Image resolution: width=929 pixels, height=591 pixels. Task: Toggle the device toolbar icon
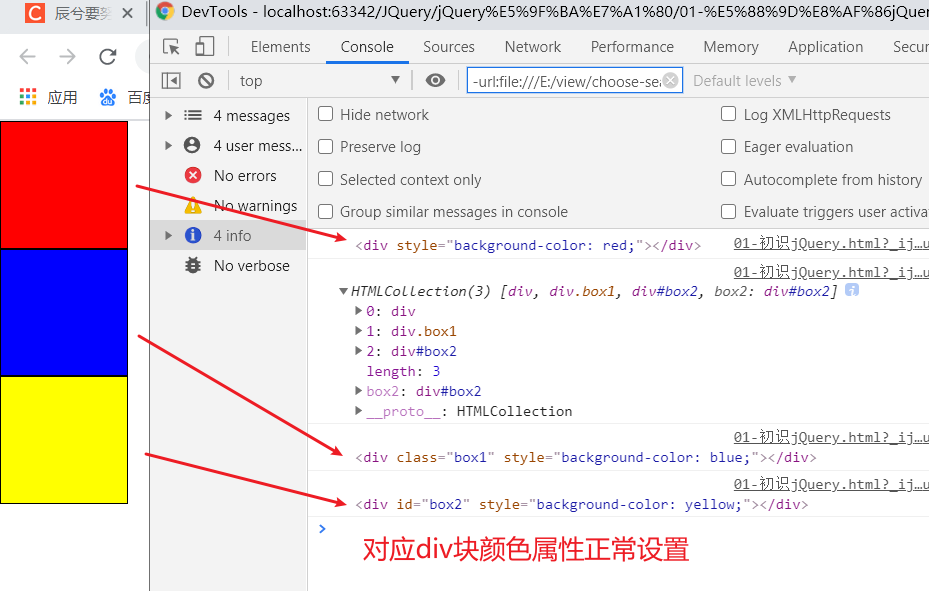pos(204,47)
